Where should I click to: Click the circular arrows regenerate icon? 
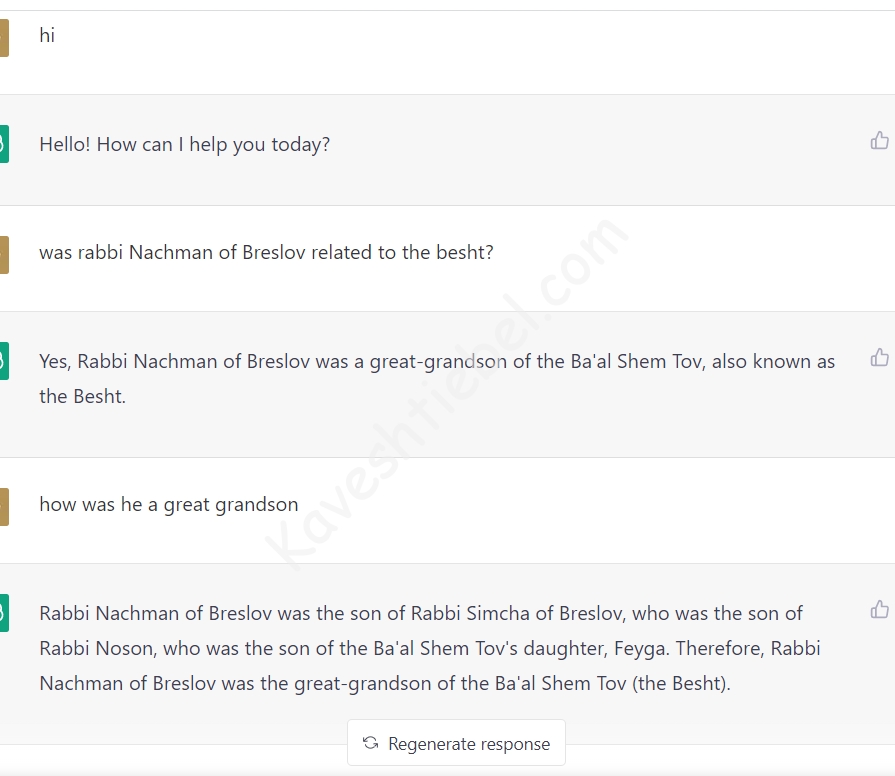(x=371, y=743)
